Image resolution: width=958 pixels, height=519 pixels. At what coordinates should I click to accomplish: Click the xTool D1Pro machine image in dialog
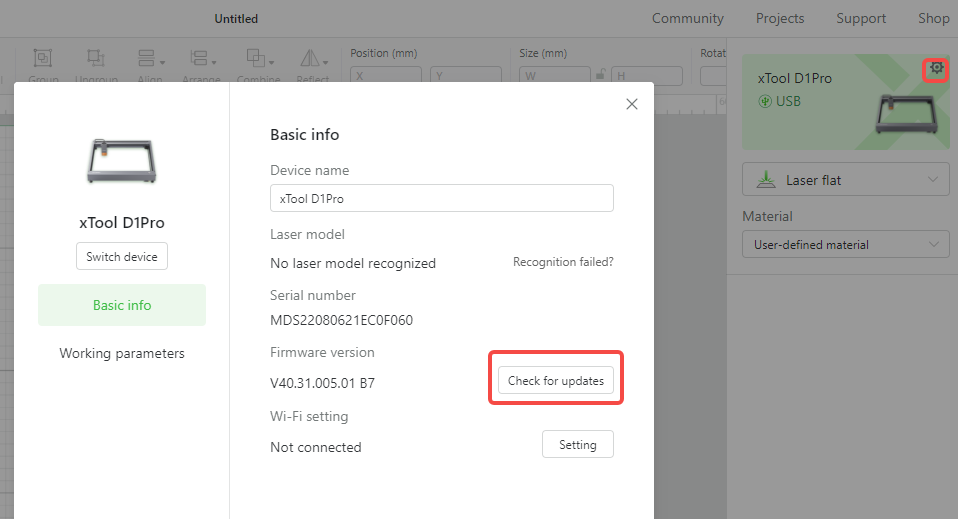(122, 161)
